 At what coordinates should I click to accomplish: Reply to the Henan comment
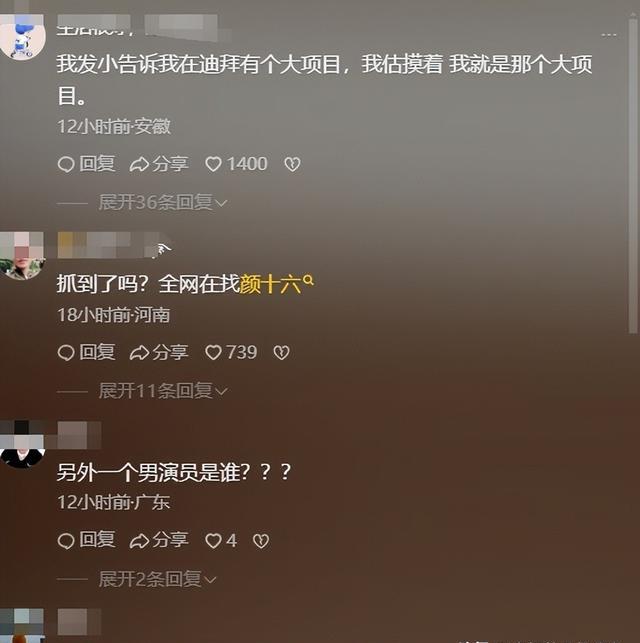click(x=87, y=352)
